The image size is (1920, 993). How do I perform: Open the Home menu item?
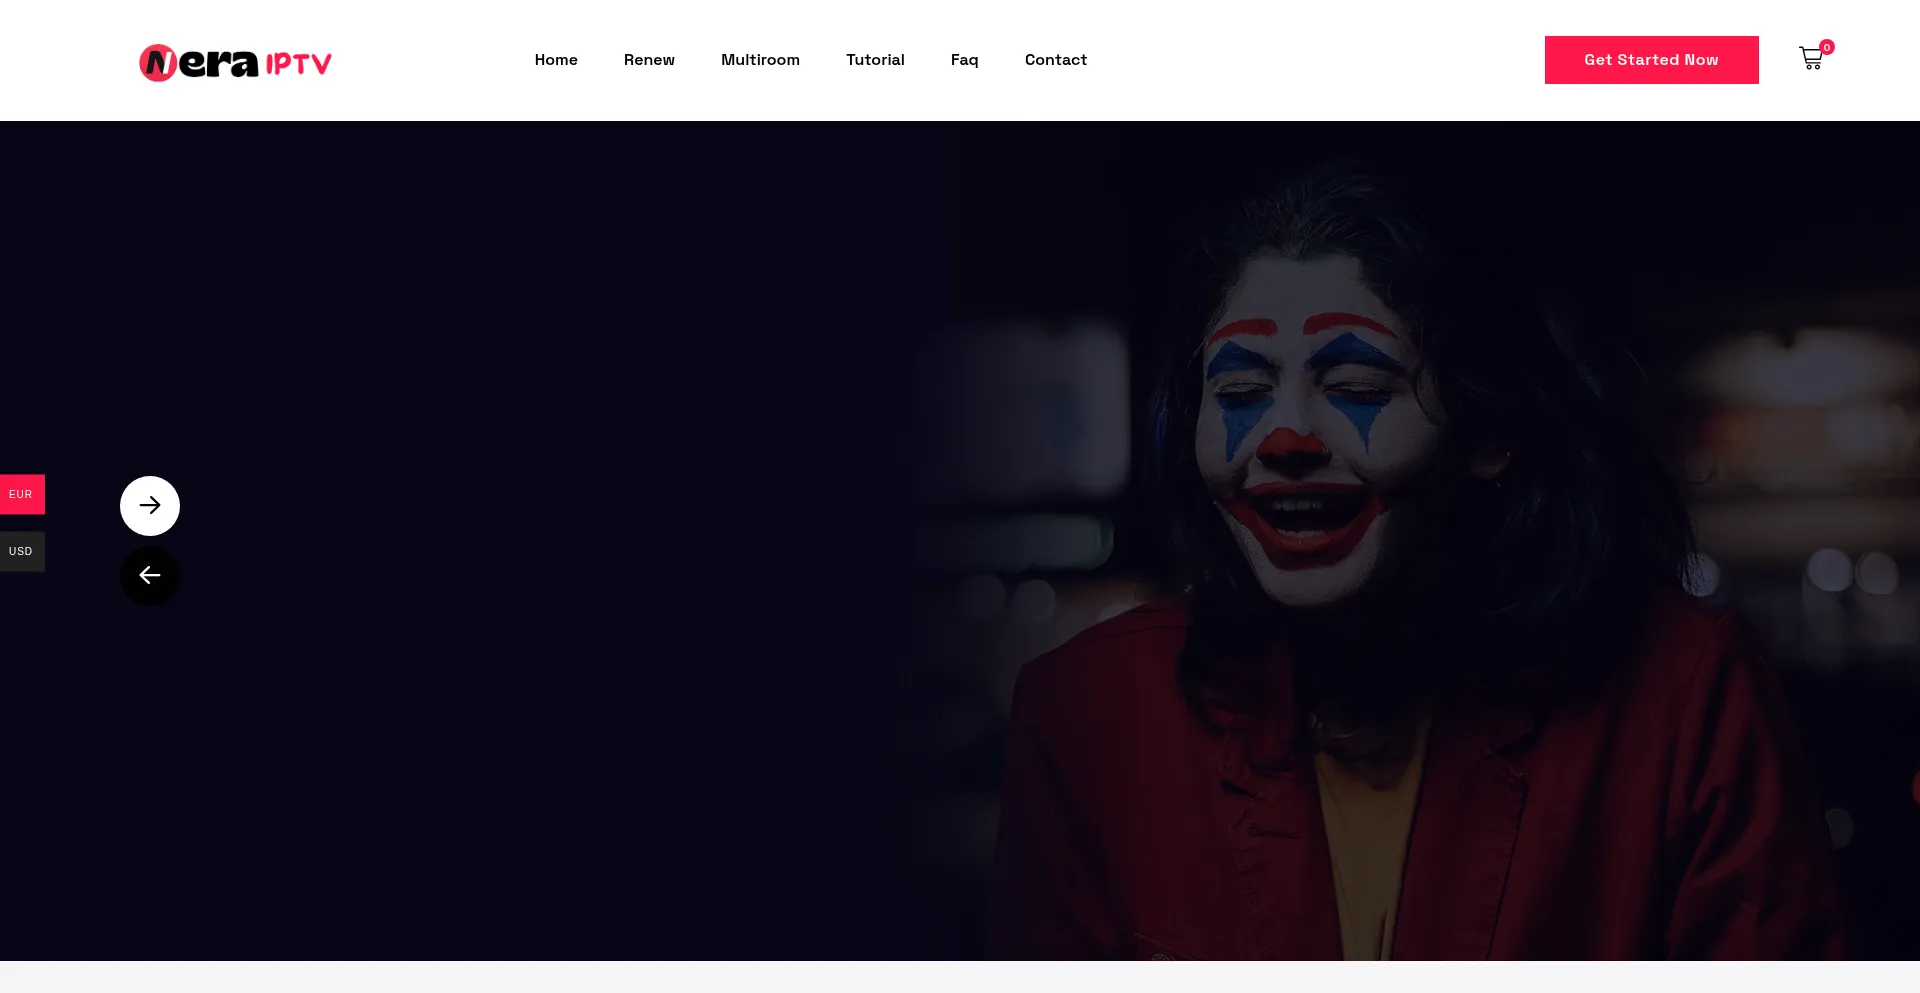556,60
